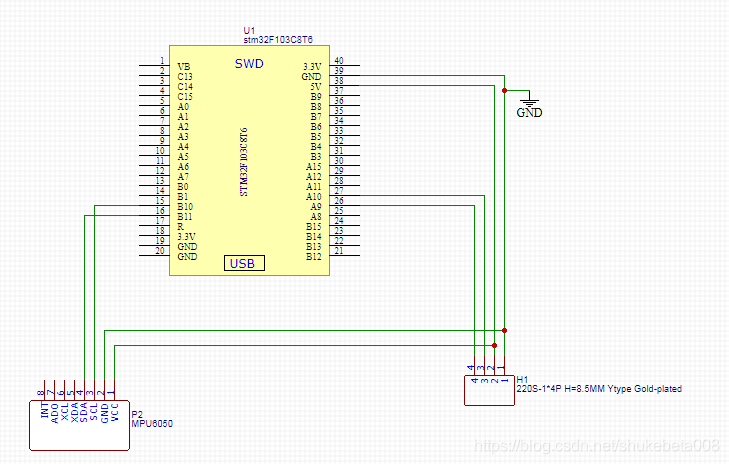Click pin number 38 on U1
Screen dimensions: 729x464
point(339,81)
